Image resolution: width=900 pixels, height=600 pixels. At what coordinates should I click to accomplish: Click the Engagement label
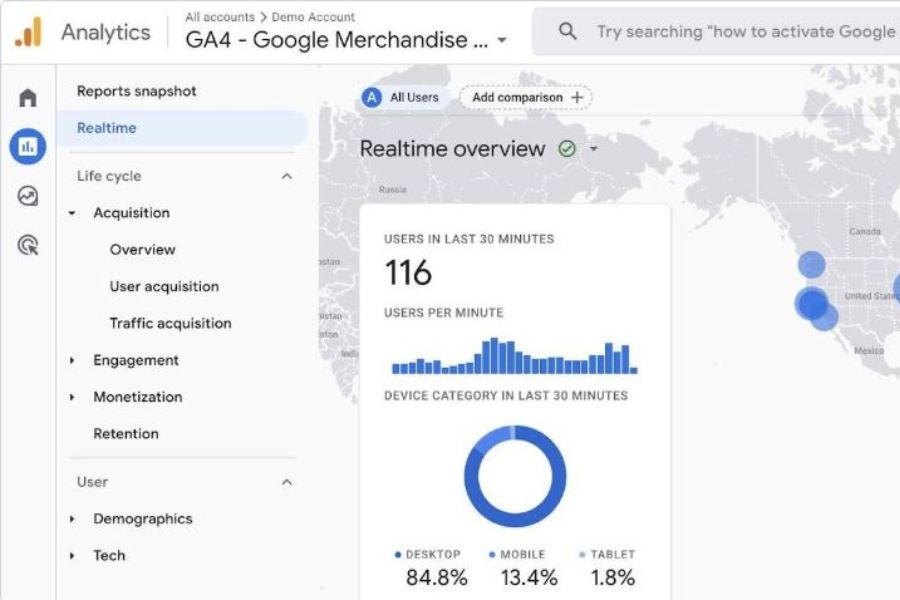pos(136,361)
